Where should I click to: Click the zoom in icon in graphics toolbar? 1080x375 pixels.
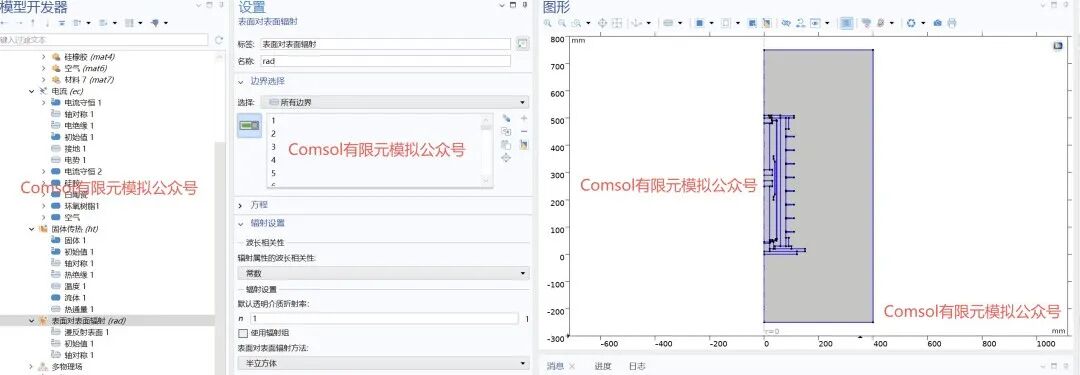pos(548,23)
